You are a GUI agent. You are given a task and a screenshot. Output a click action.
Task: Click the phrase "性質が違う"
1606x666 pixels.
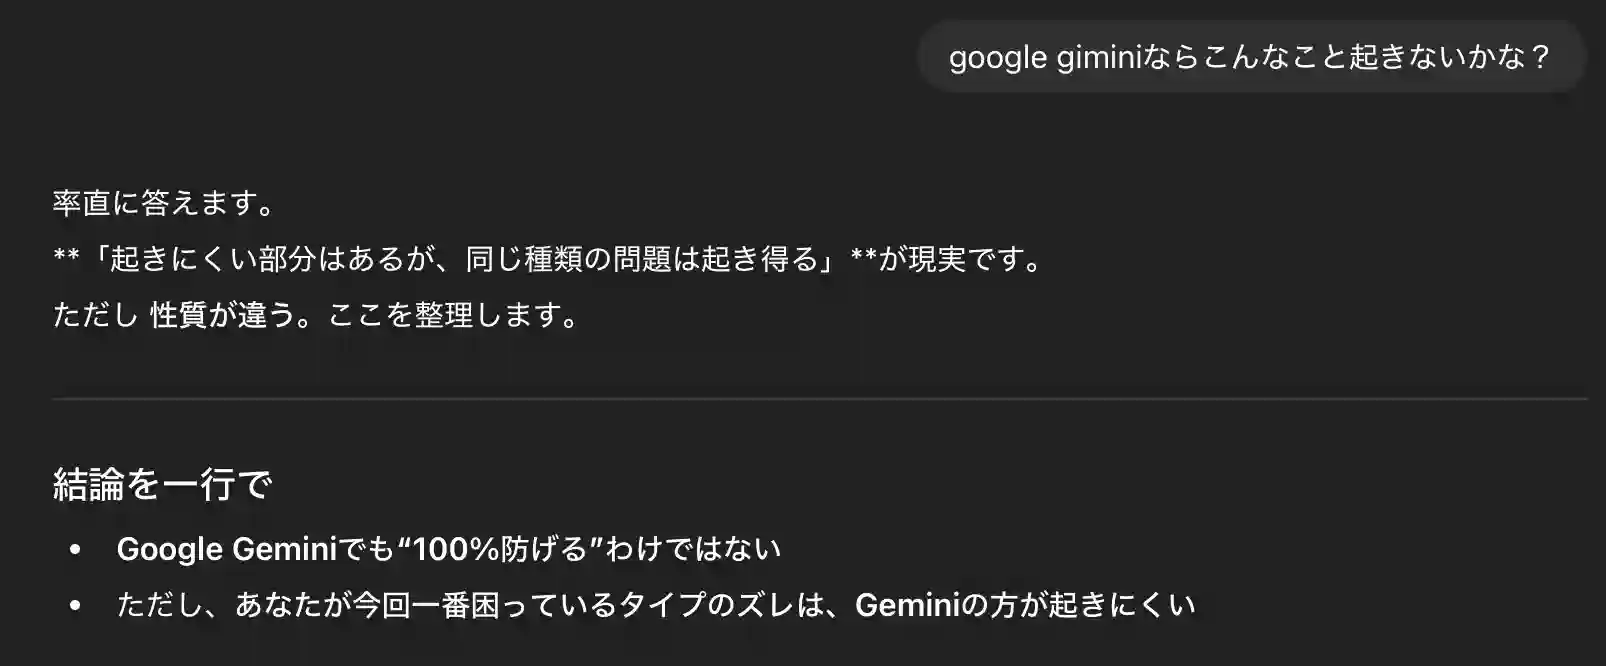point(208,316)
